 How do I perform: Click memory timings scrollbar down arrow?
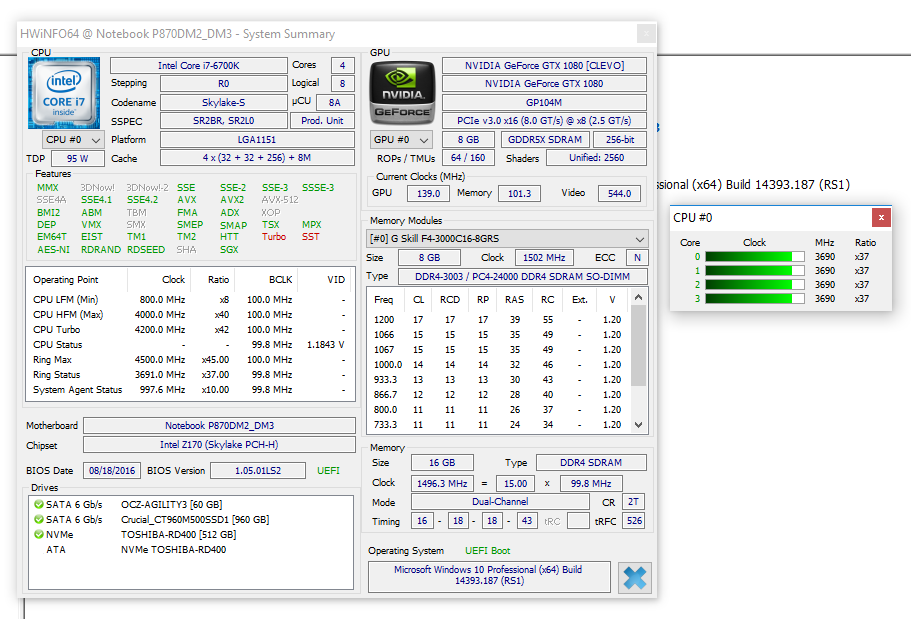(639, 425)
